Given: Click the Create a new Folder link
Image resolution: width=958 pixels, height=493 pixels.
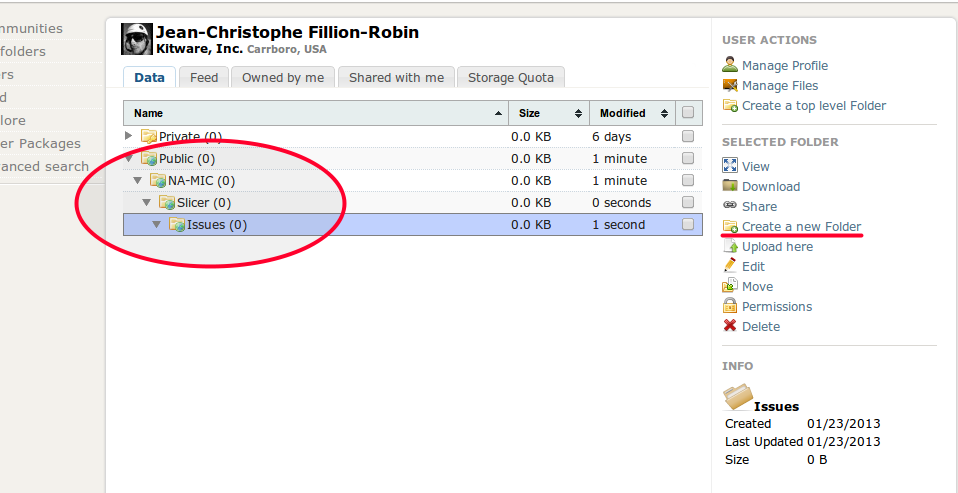Looking at the screenshot, I should [x=801, y=227].
